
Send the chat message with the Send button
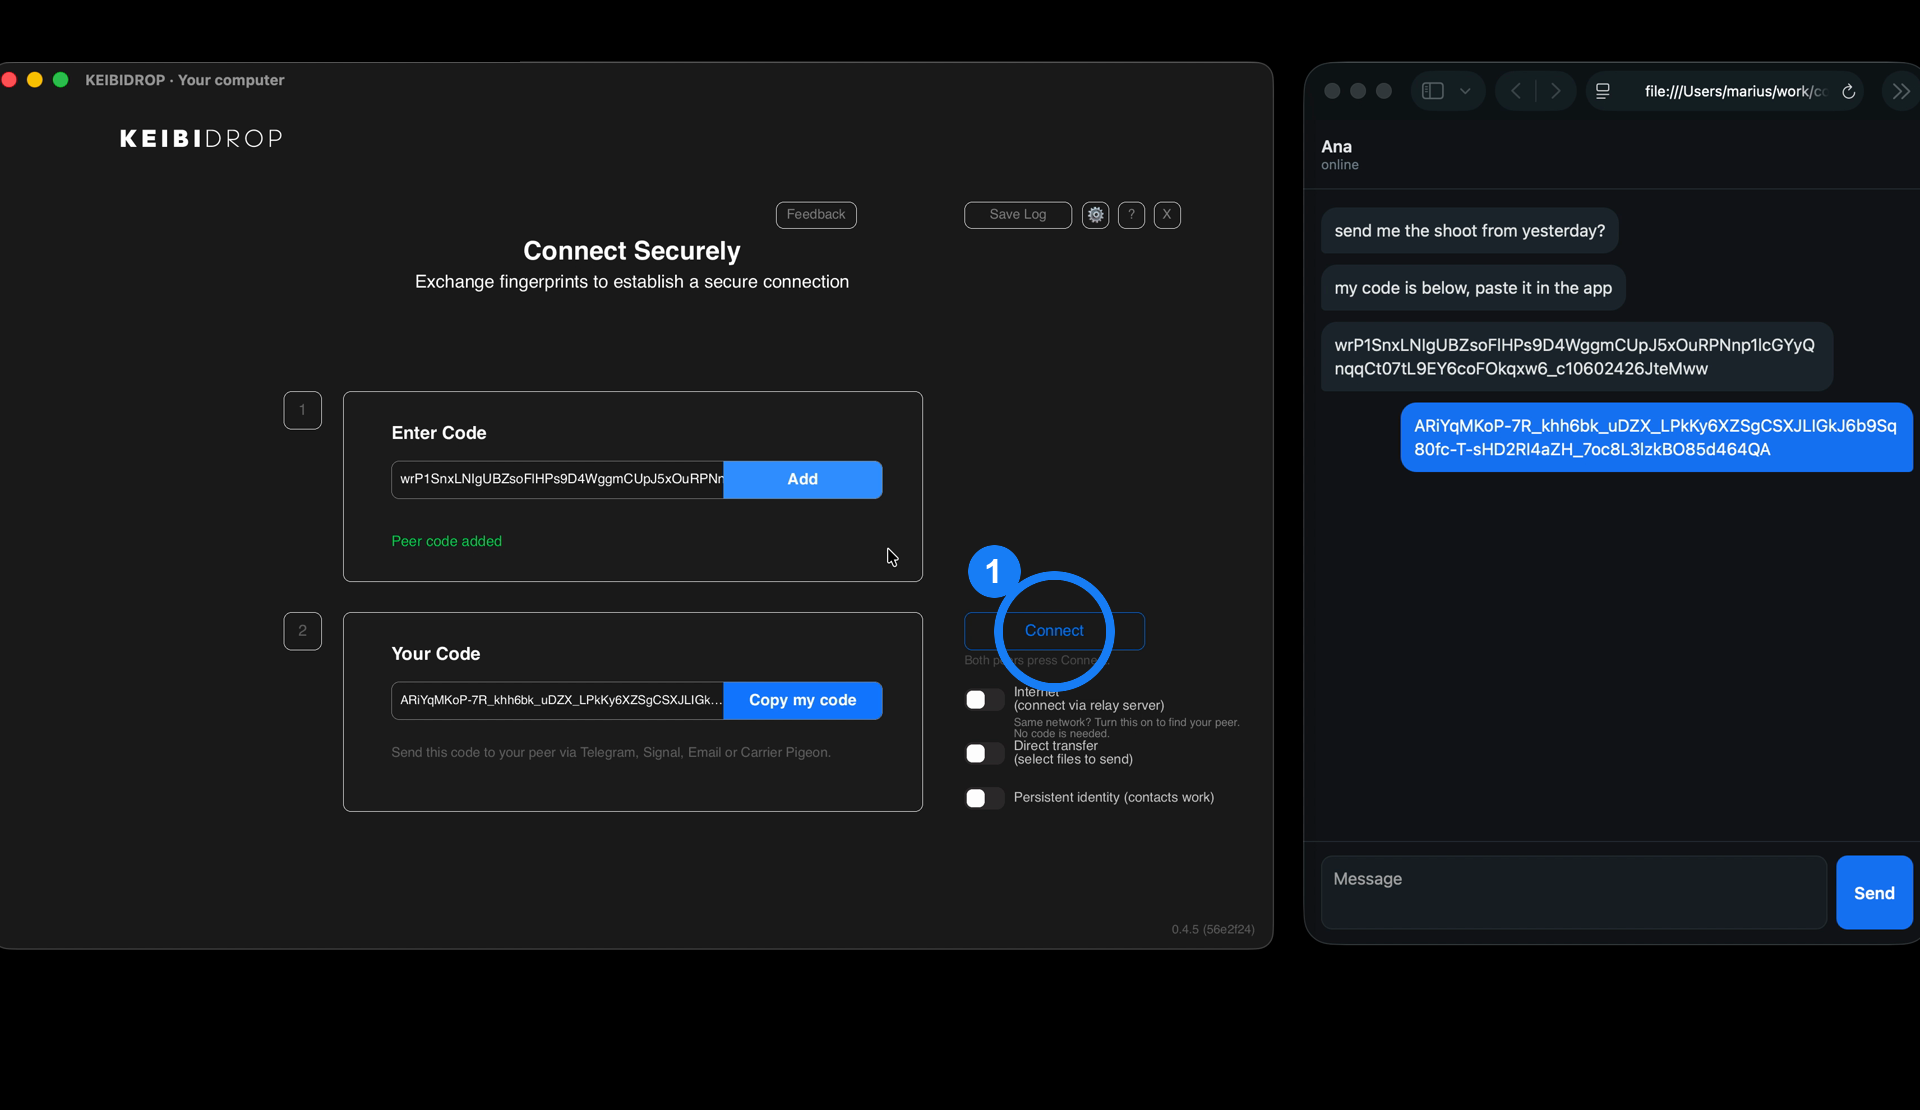(1874, 893)
